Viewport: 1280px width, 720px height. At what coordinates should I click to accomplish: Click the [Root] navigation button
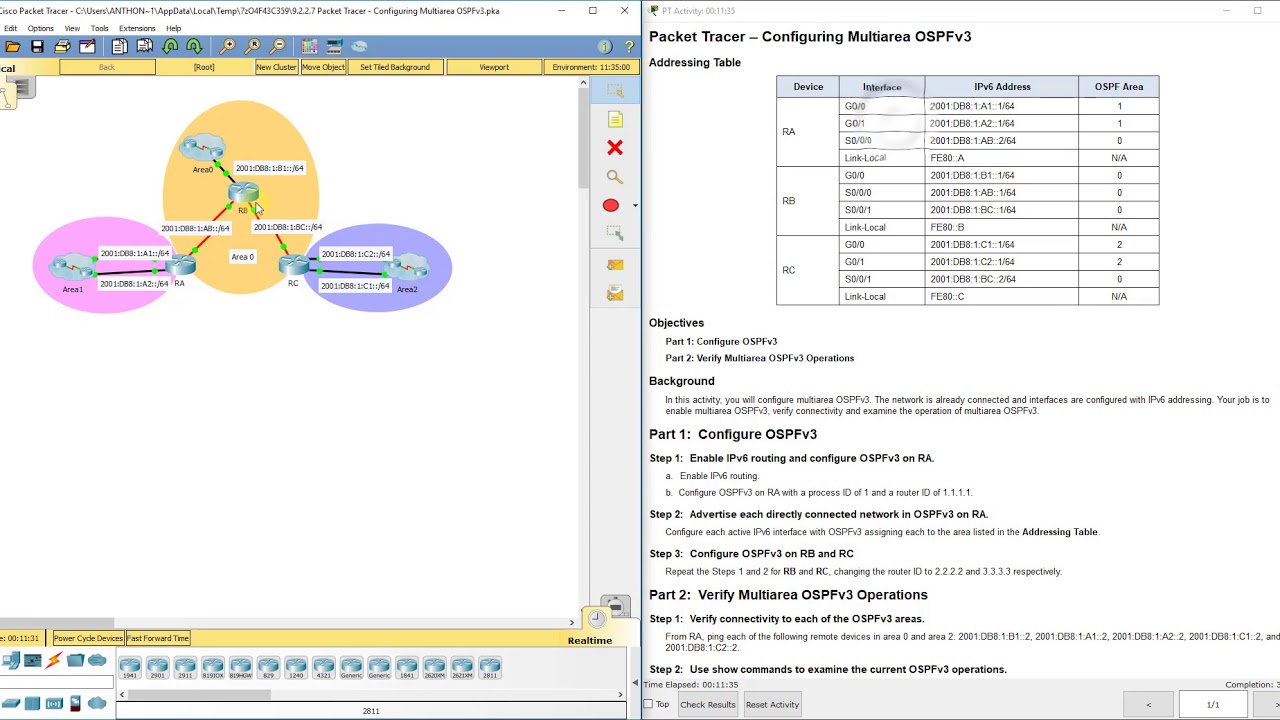click(204, 67)
